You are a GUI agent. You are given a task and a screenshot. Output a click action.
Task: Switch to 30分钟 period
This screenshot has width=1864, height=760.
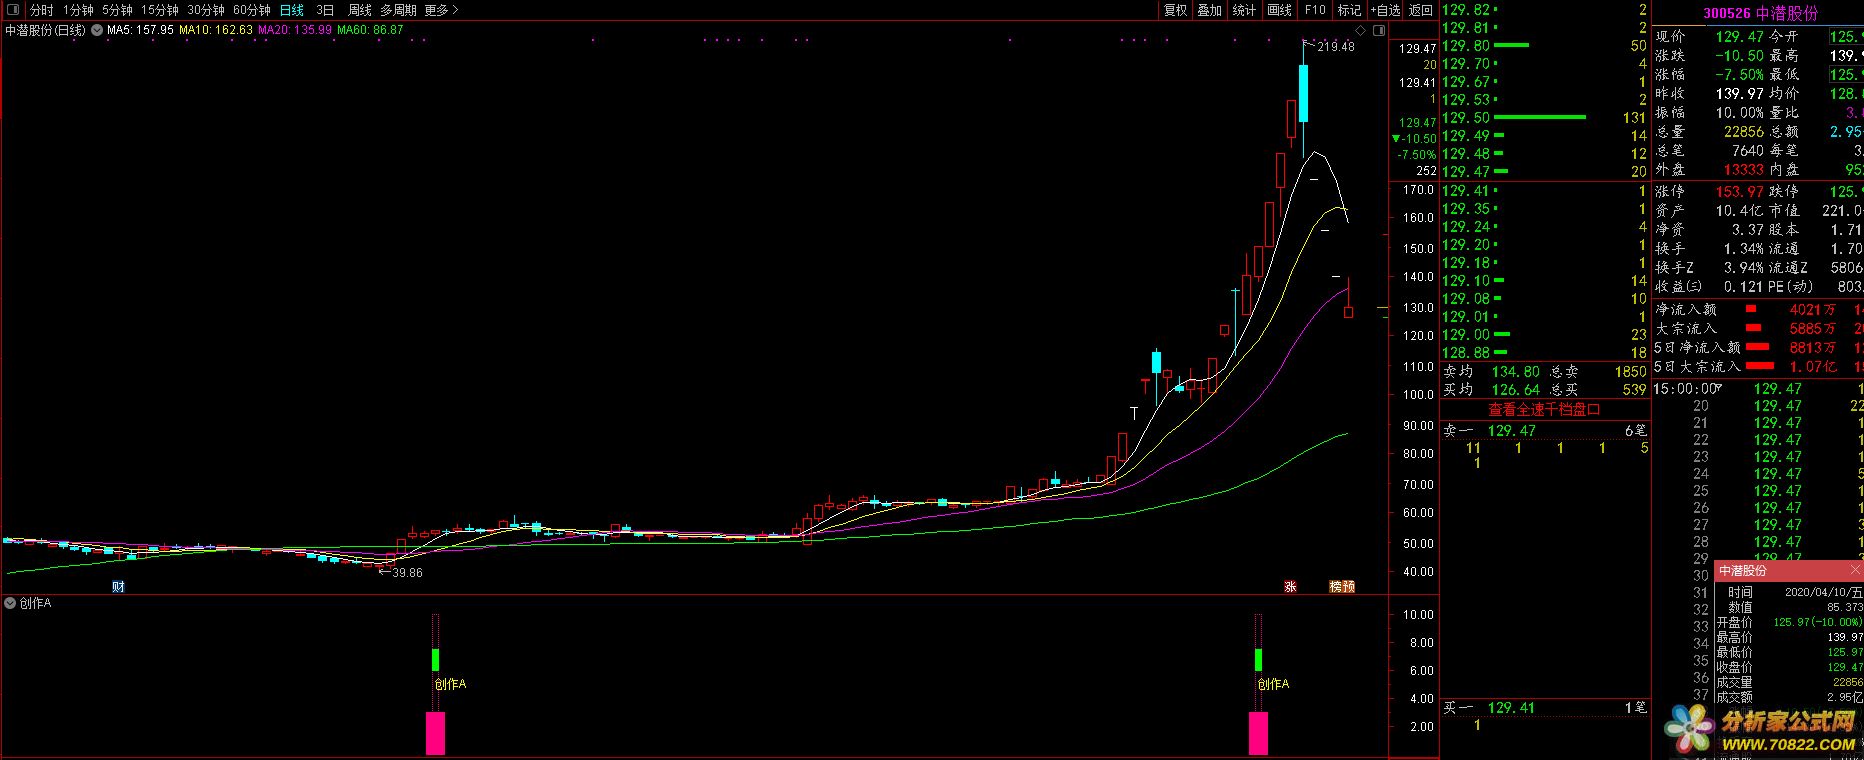[x=206, y=10]
